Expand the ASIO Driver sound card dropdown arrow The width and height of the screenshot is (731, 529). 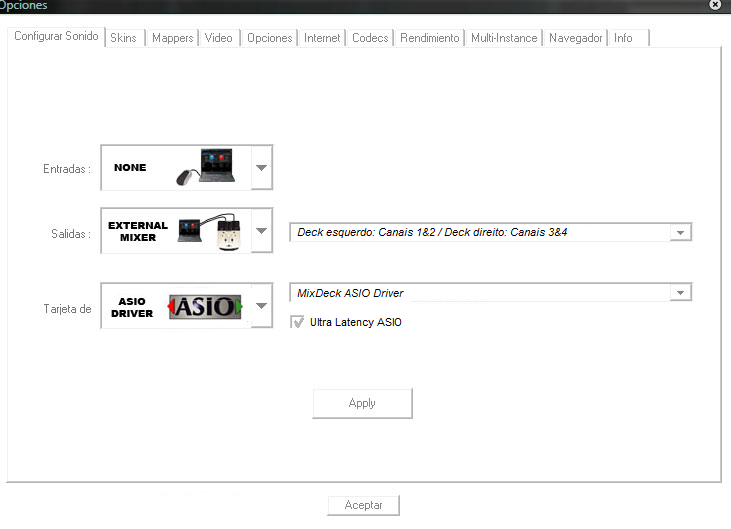tap(260, 306)
